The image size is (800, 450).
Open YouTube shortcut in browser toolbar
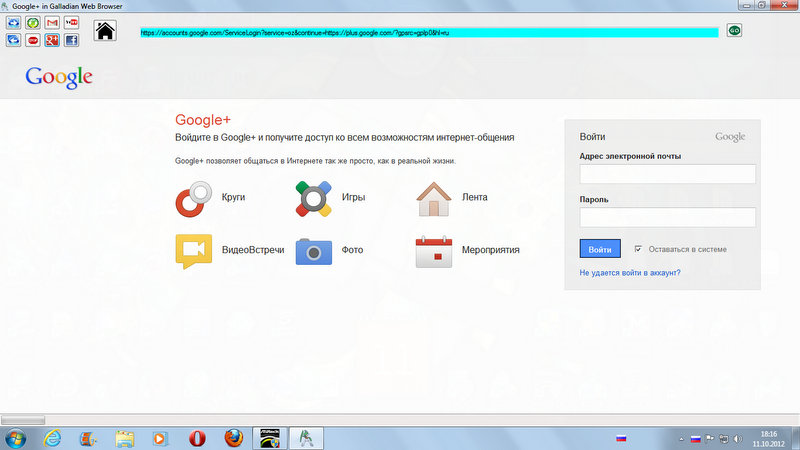(x=71, y=22)
